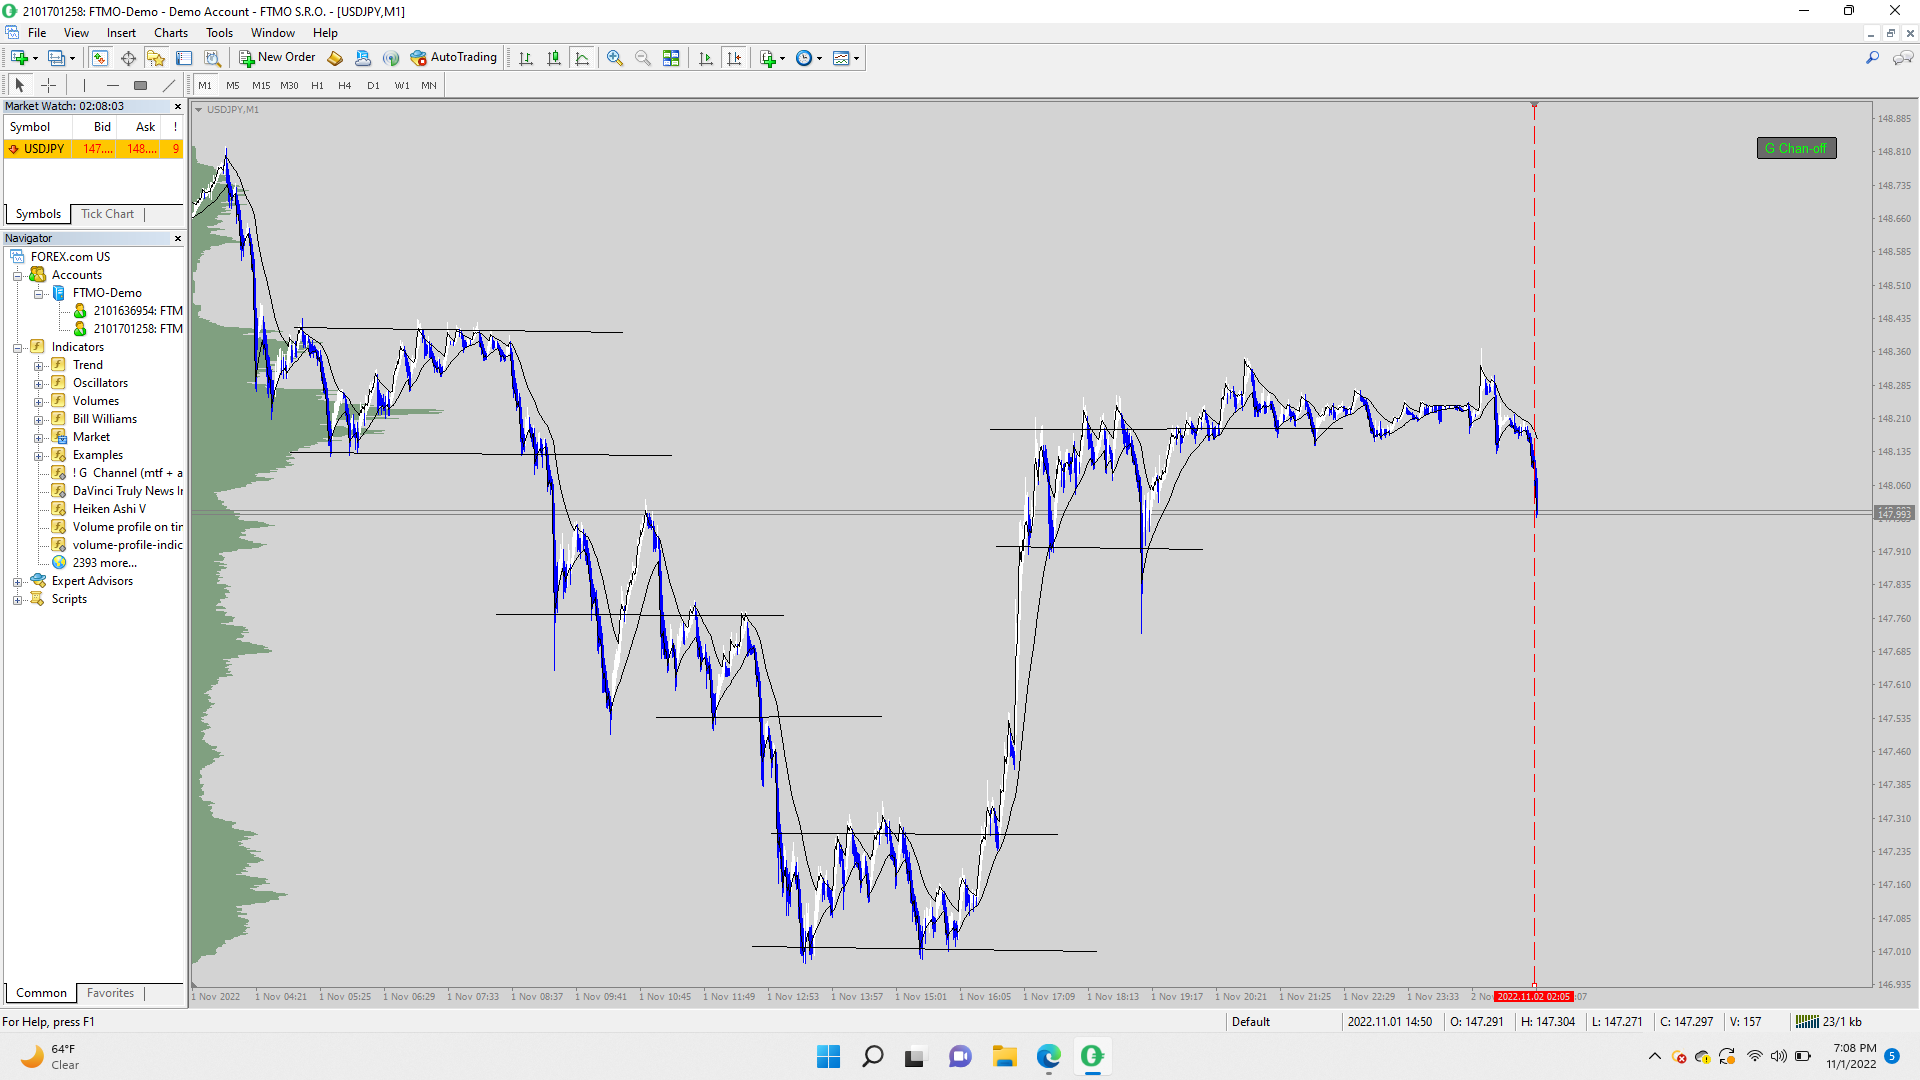Select the trendline drawing tool
This screenshot has height=1080, width=1920.
pyautogui.click(x=169, y=86)
